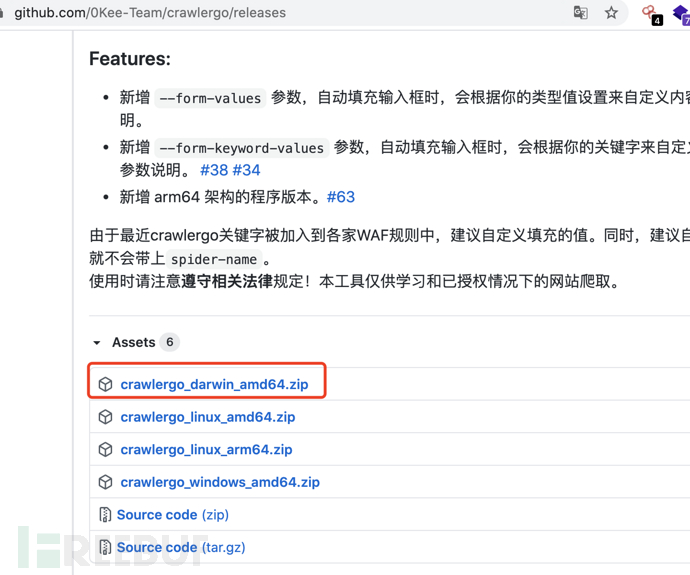Click package icon beside crawlergo_linux_arm64.zip
The image size is (690, 575).
point(106,450)
